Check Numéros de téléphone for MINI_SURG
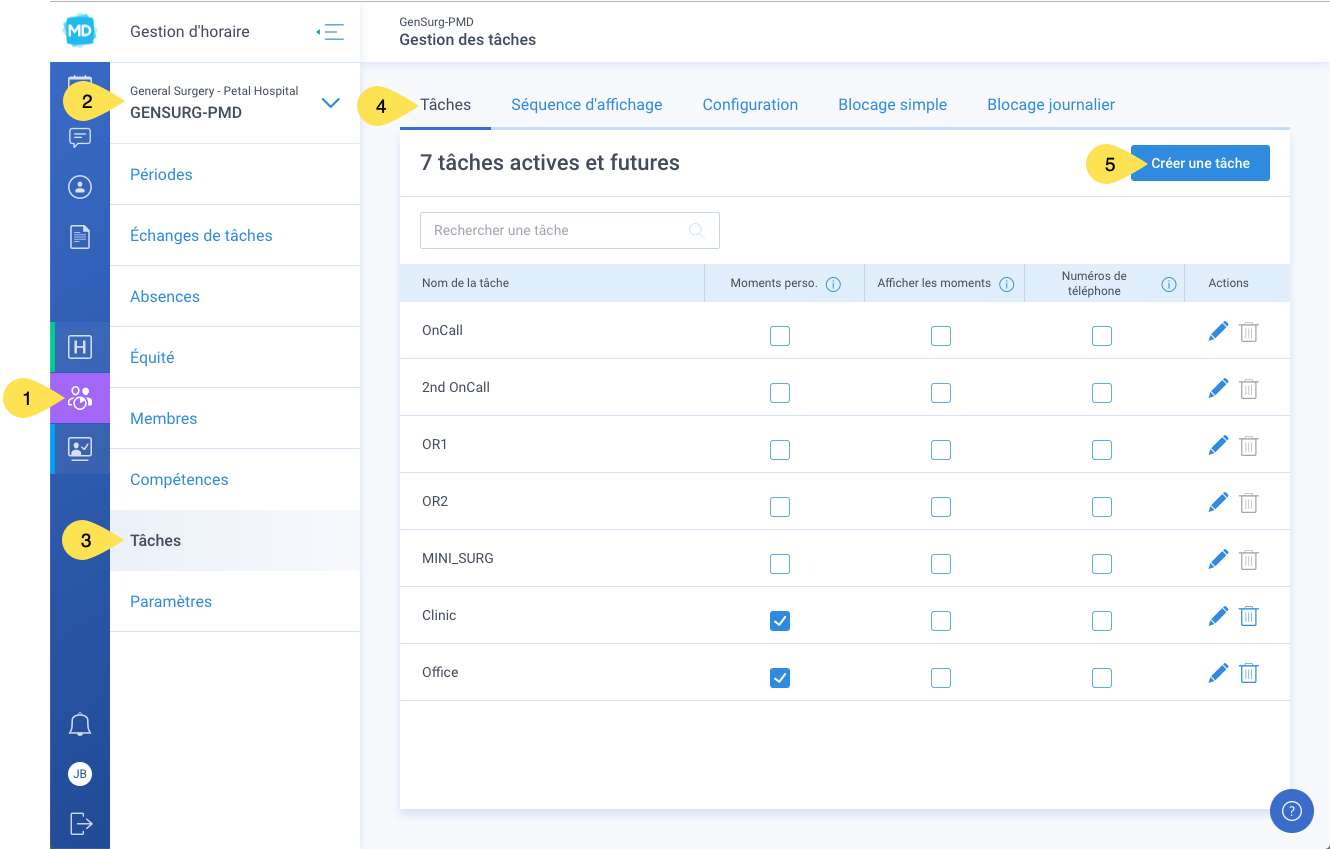The width and height of the screenshot is (1330, 849). 1102,564
